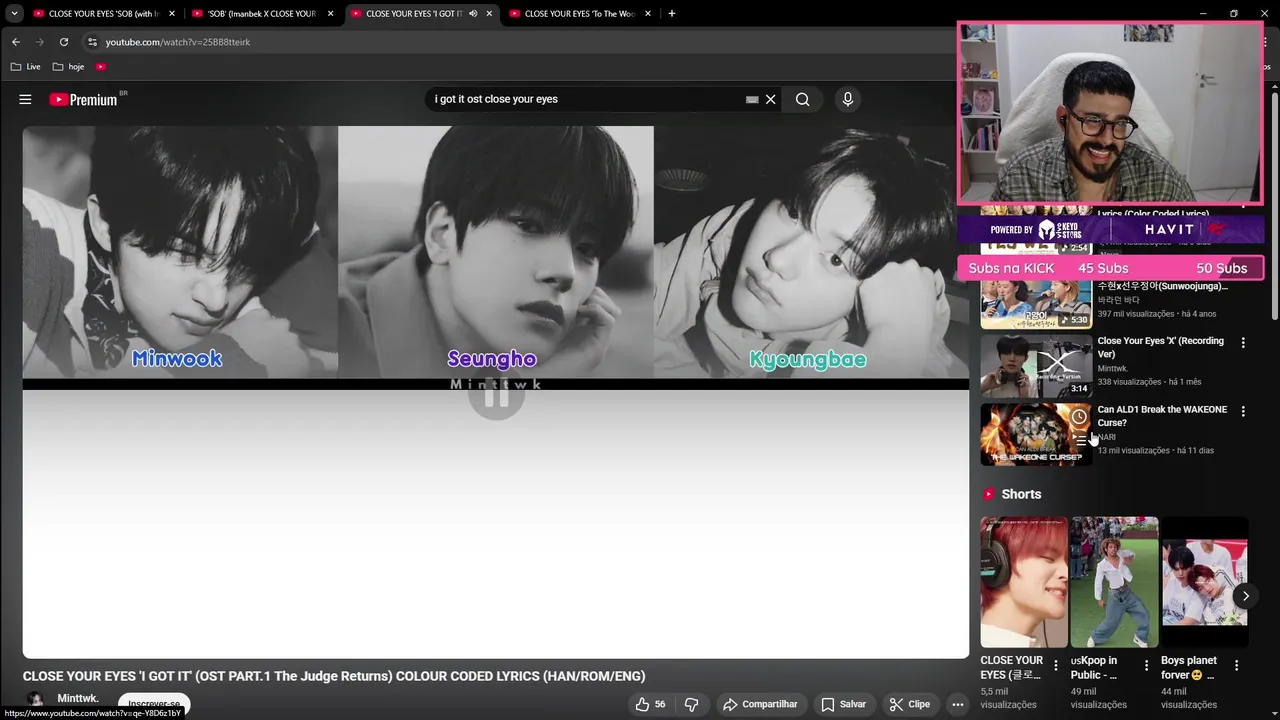Click the video title 'CLOSE YOUR EYES 'I GOT IT''
1280x720 pixels.
334,676
